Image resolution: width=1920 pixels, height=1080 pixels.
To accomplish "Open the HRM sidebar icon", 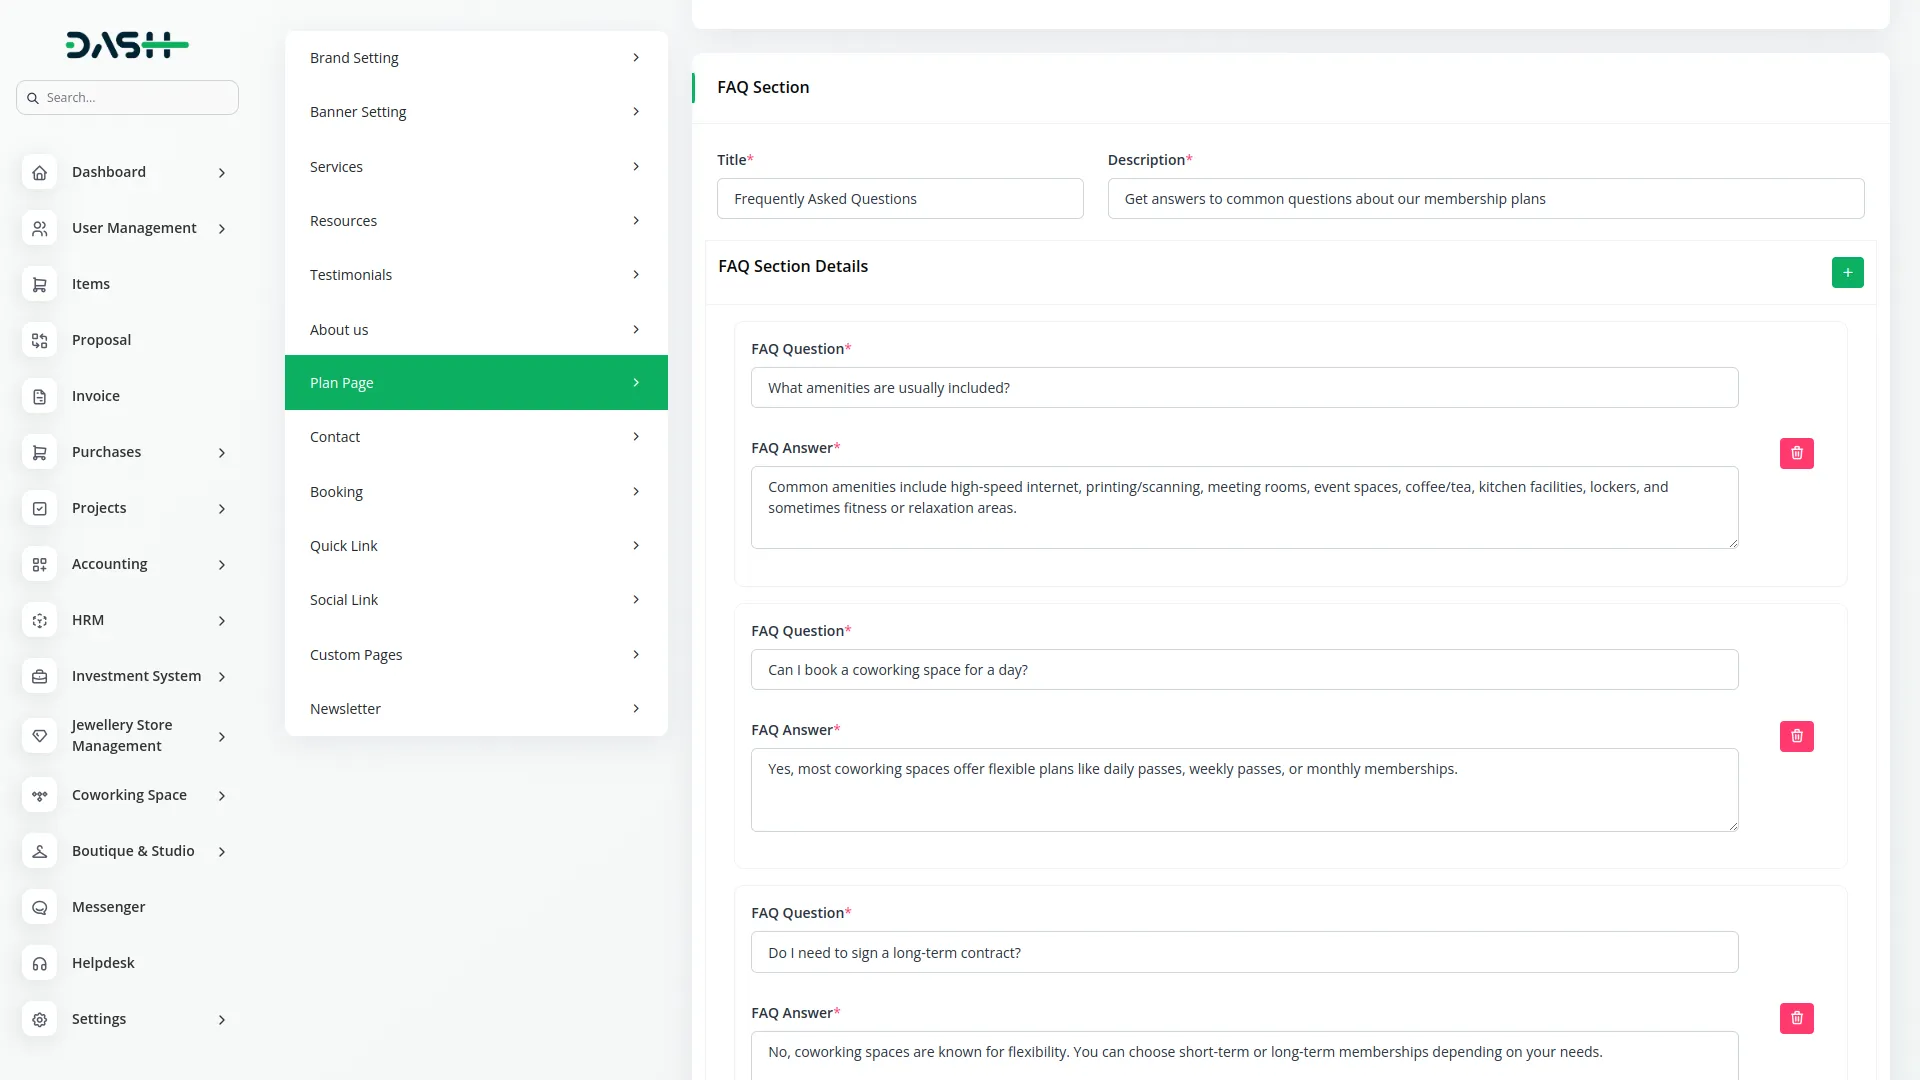I will pos(40,620).
